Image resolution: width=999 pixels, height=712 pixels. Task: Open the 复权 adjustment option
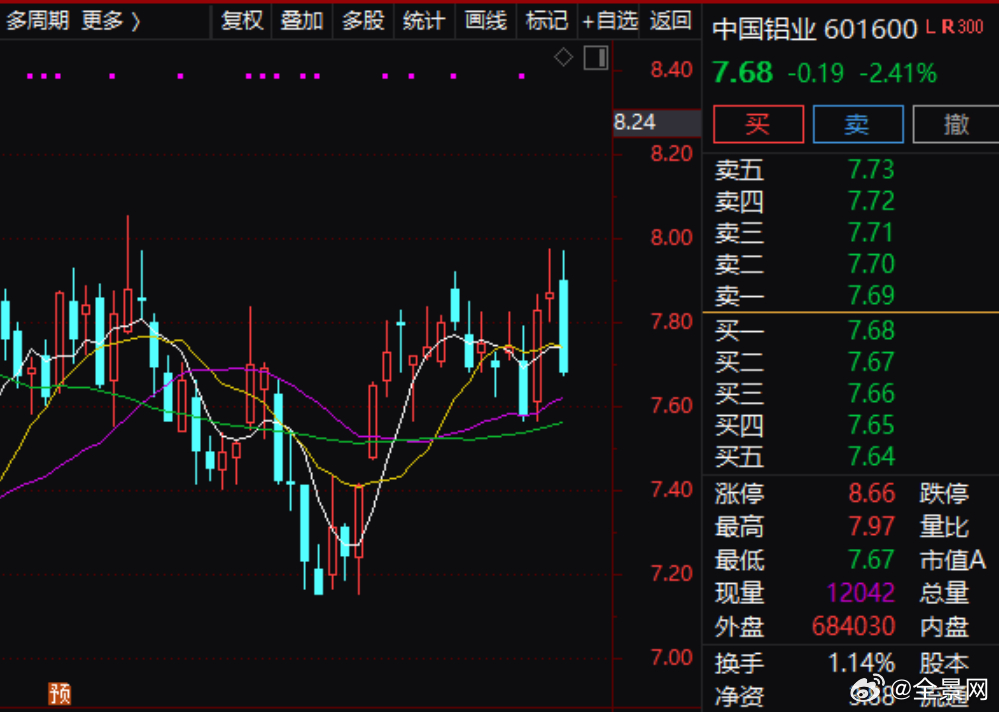coord(242,21)
